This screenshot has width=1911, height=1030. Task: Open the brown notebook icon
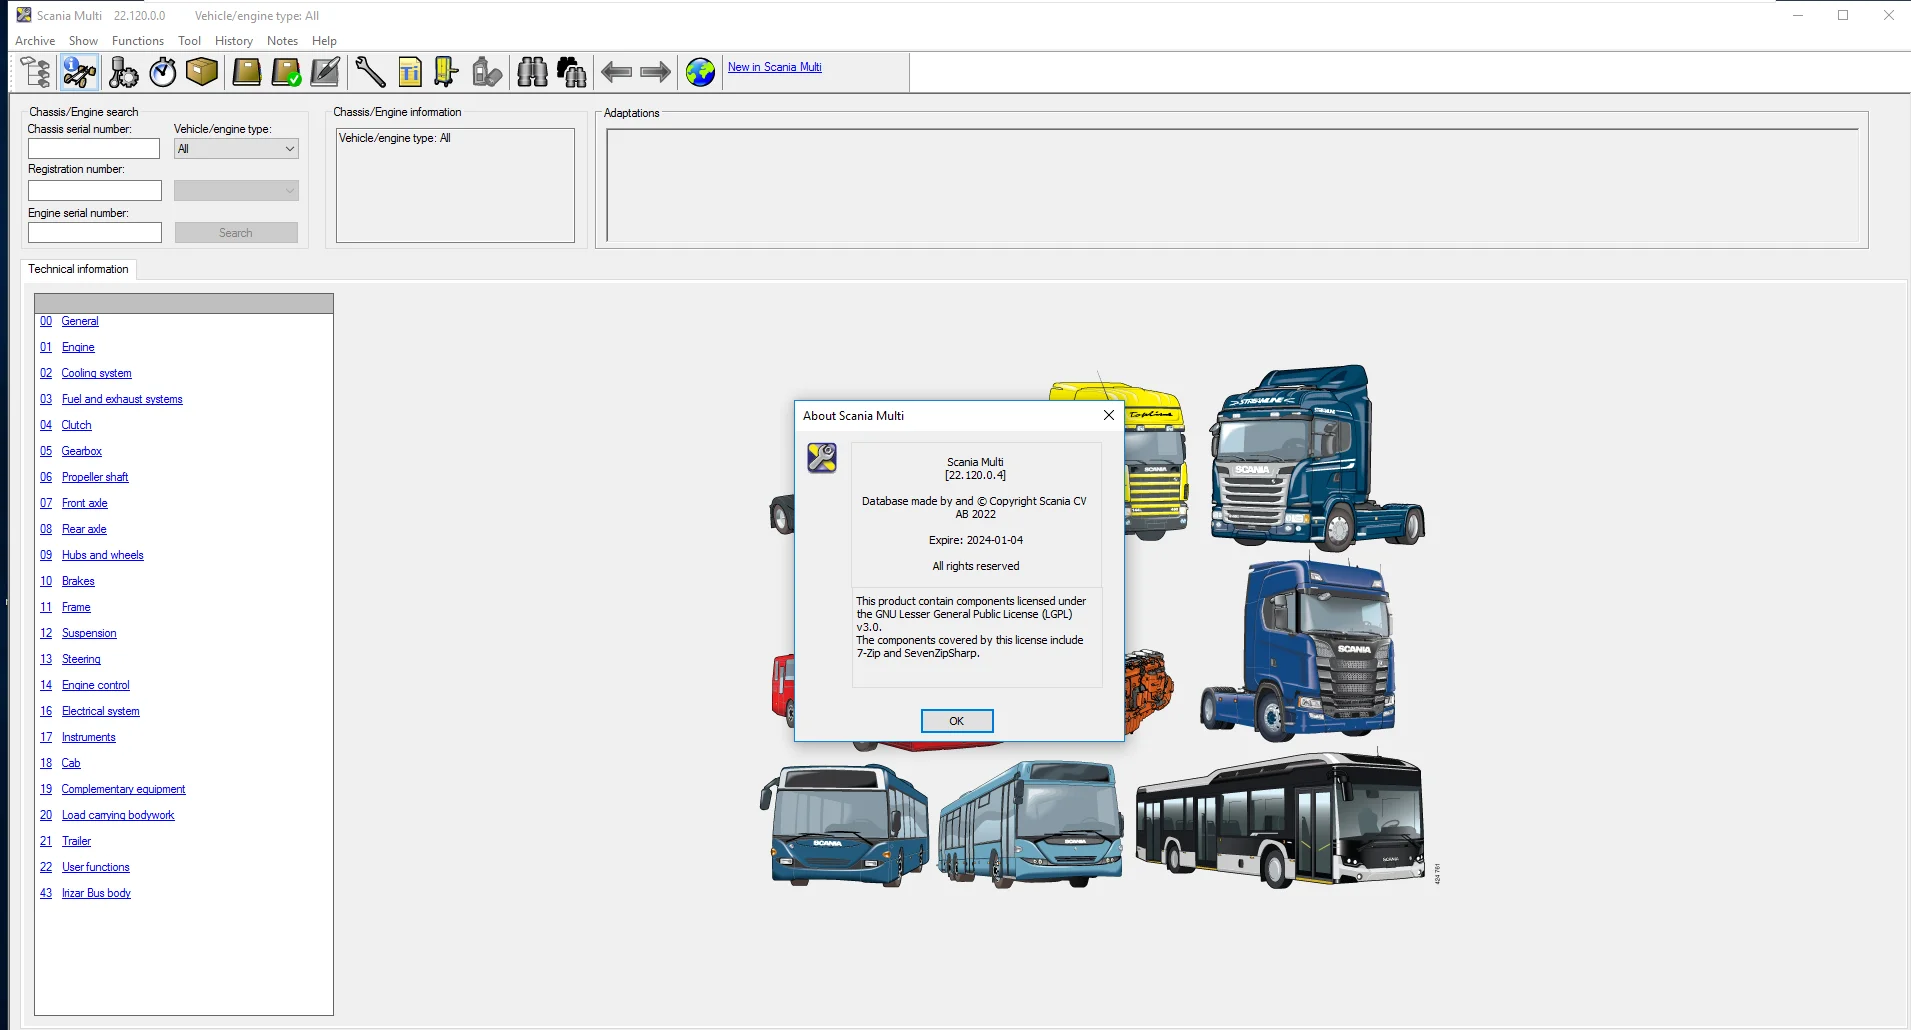coord(247,72)
